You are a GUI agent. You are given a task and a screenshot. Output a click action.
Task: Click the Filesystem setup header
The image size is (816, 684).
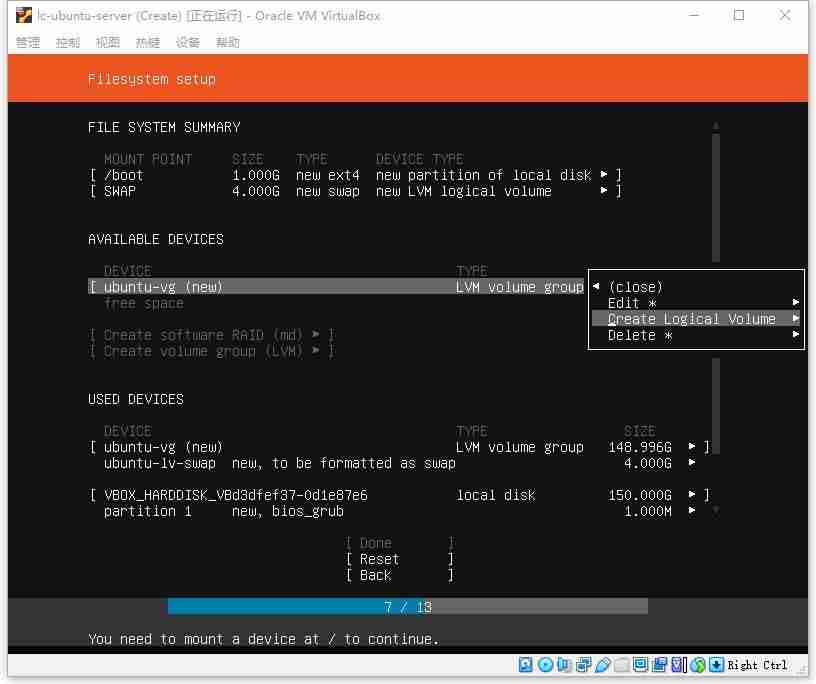coord(151,79)
